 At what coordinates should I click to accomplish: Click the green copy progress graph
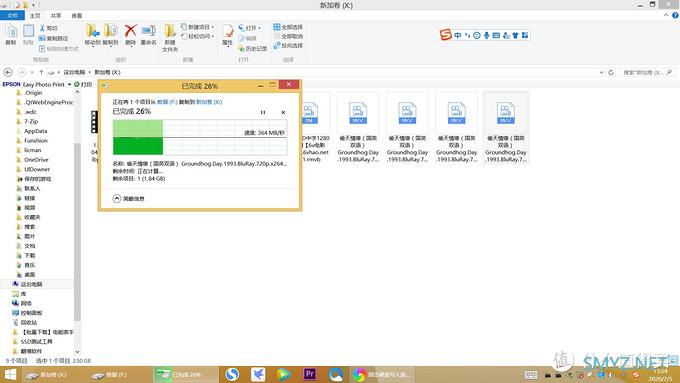coord(199,137)
